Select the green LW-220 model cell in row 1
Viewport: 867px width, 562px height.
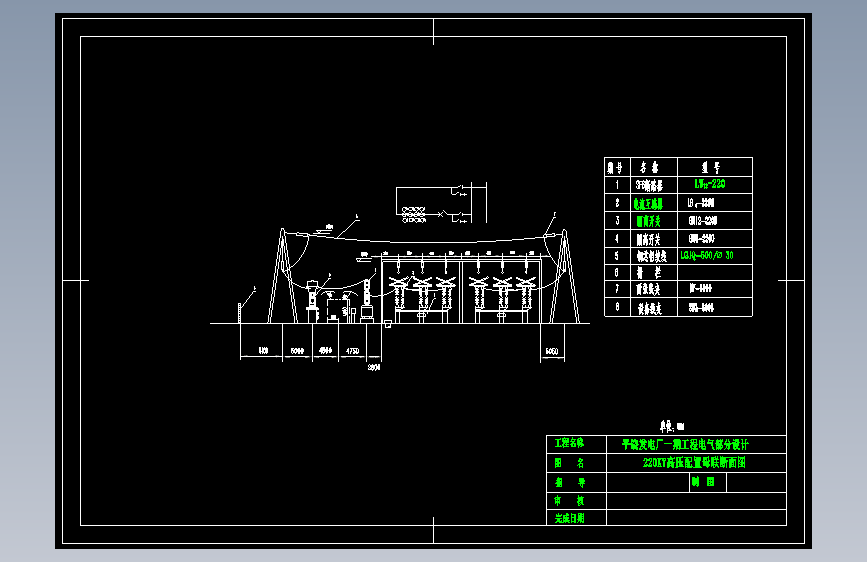(x=715, y=184)
